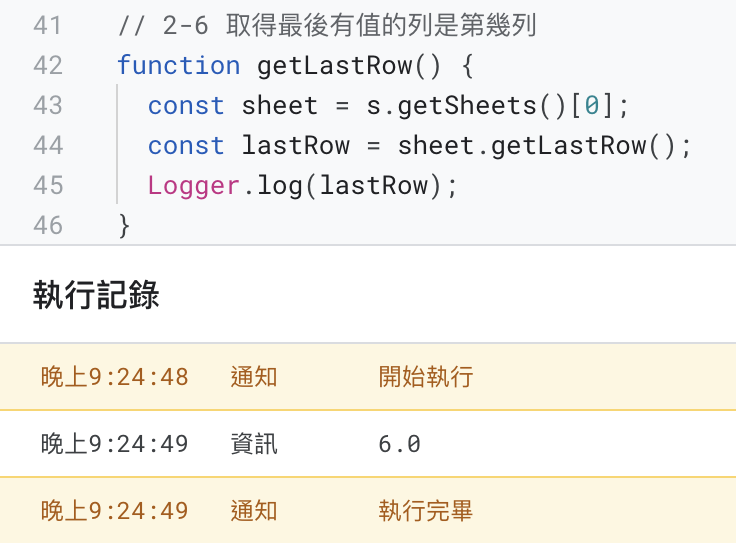Click s.getSheets() call on line 43

(x=466, y=105)
